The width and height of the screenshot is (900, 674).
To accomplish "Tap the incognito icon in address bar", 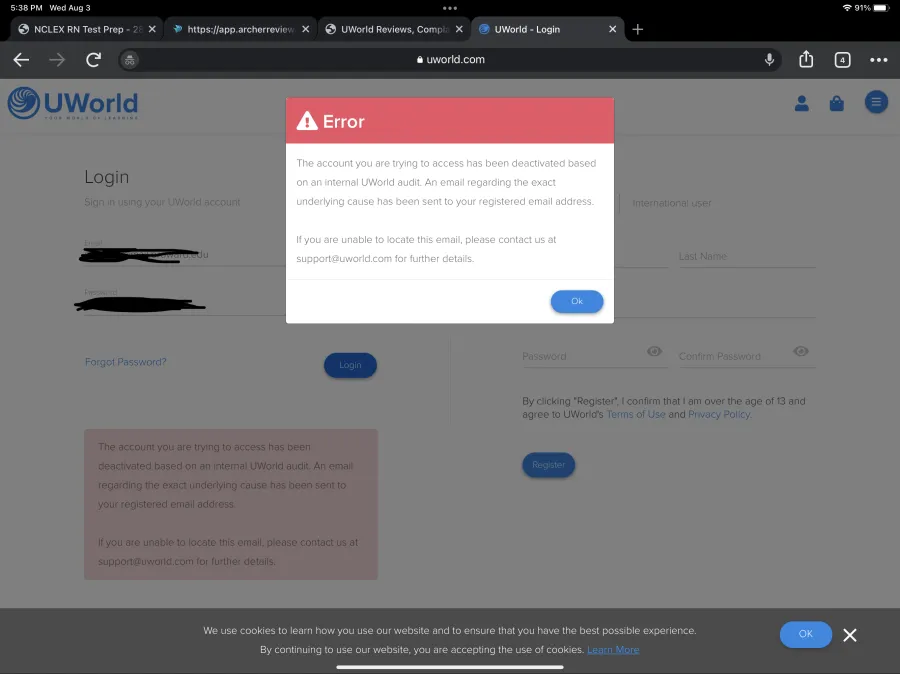I will tap(130, 60).
